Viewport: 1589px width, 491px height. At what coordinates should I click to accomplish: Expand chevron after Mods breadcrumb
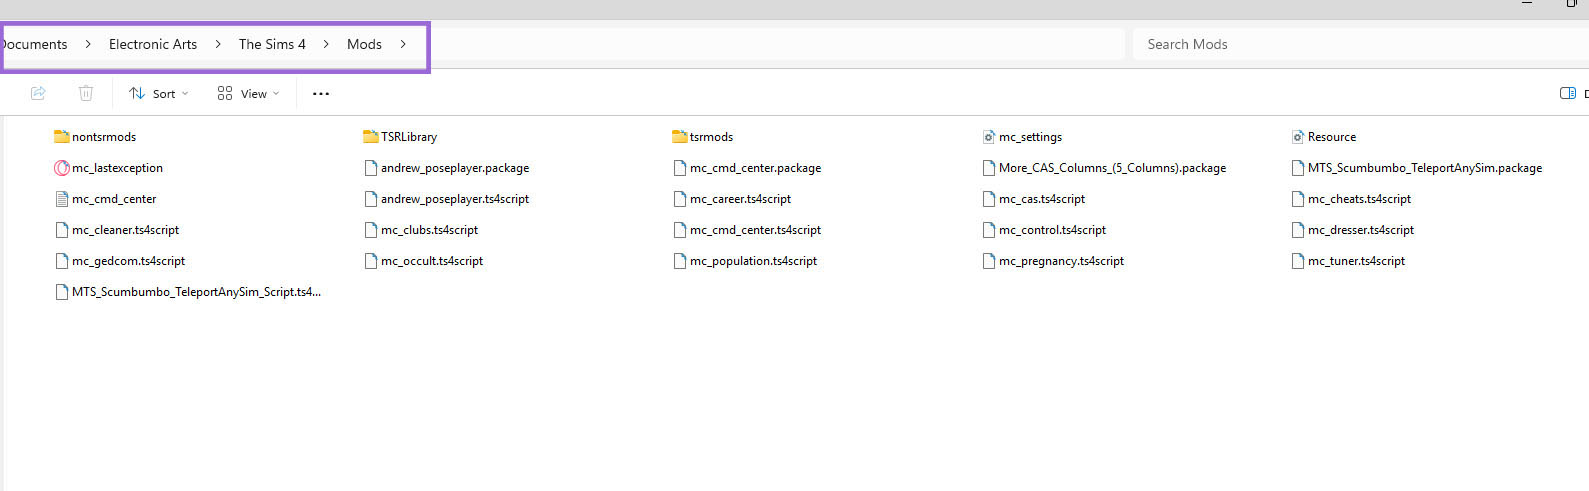tap(403, 44)
